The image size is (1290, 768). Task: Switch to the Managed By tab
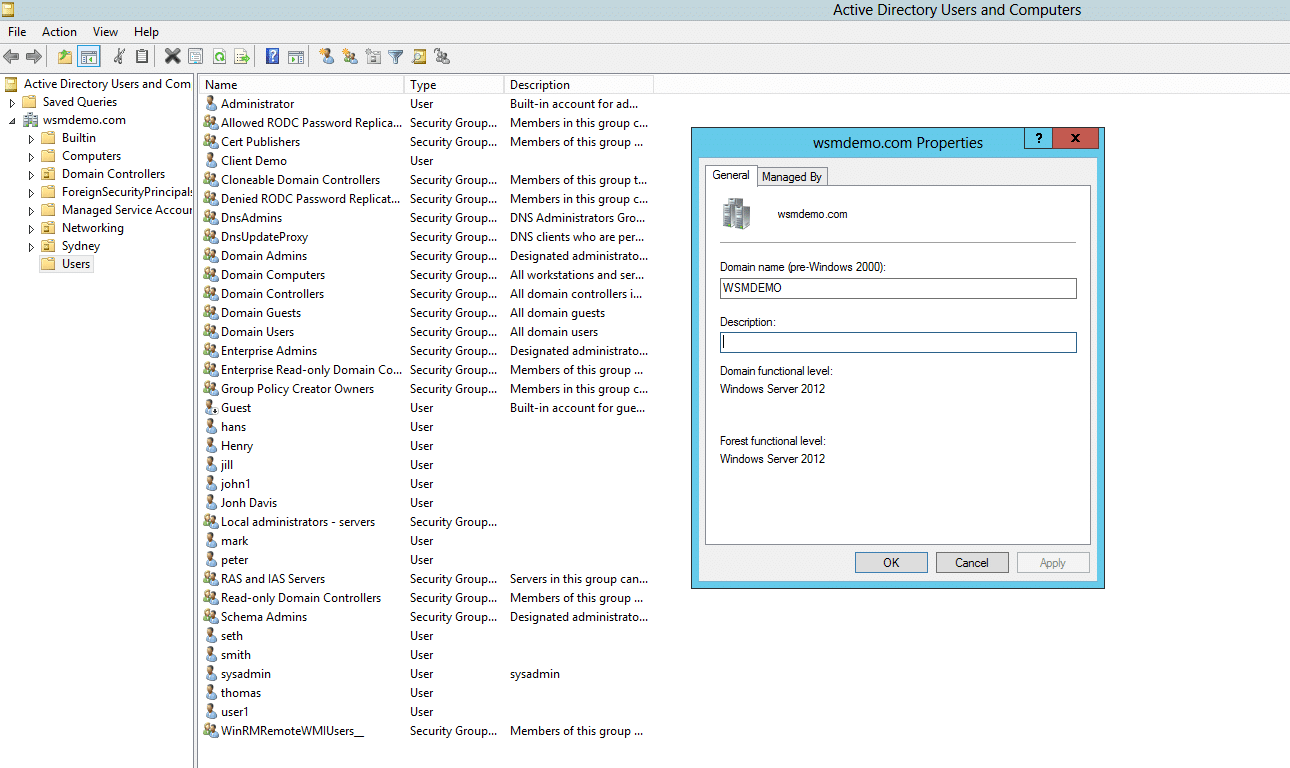click(792, 177)
